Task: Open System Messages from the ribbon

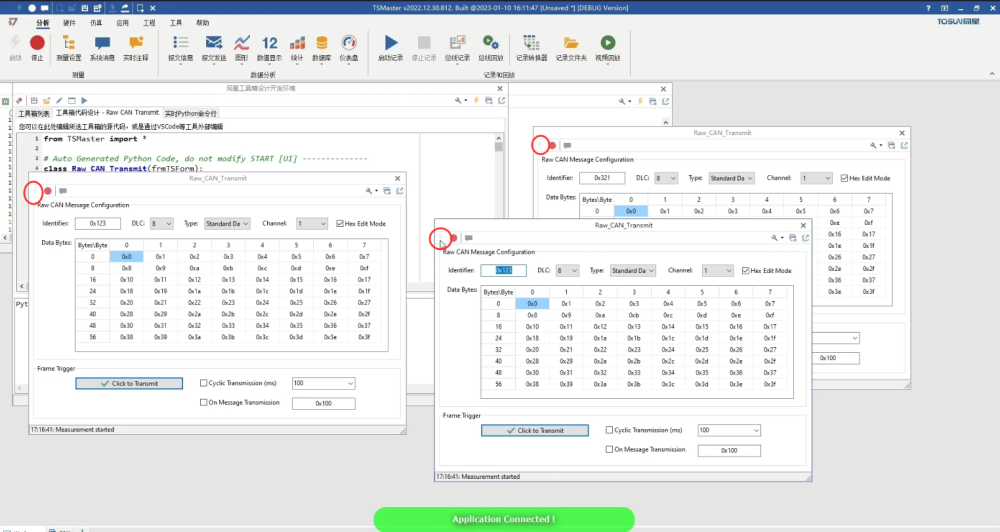Action: coord(102,43)
